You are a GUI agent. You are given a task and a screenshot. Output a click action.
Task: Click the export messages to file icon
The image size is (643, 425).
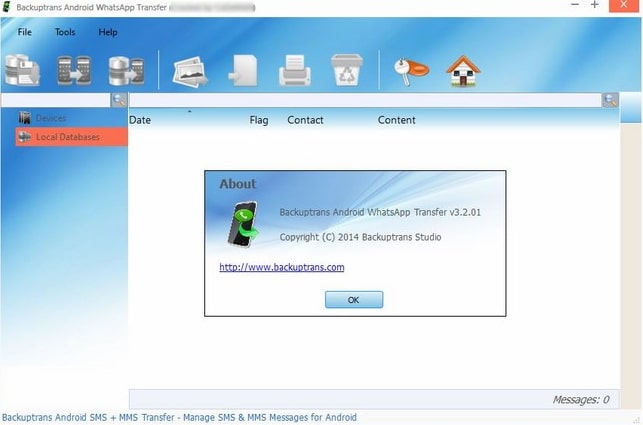coord(243,71)
